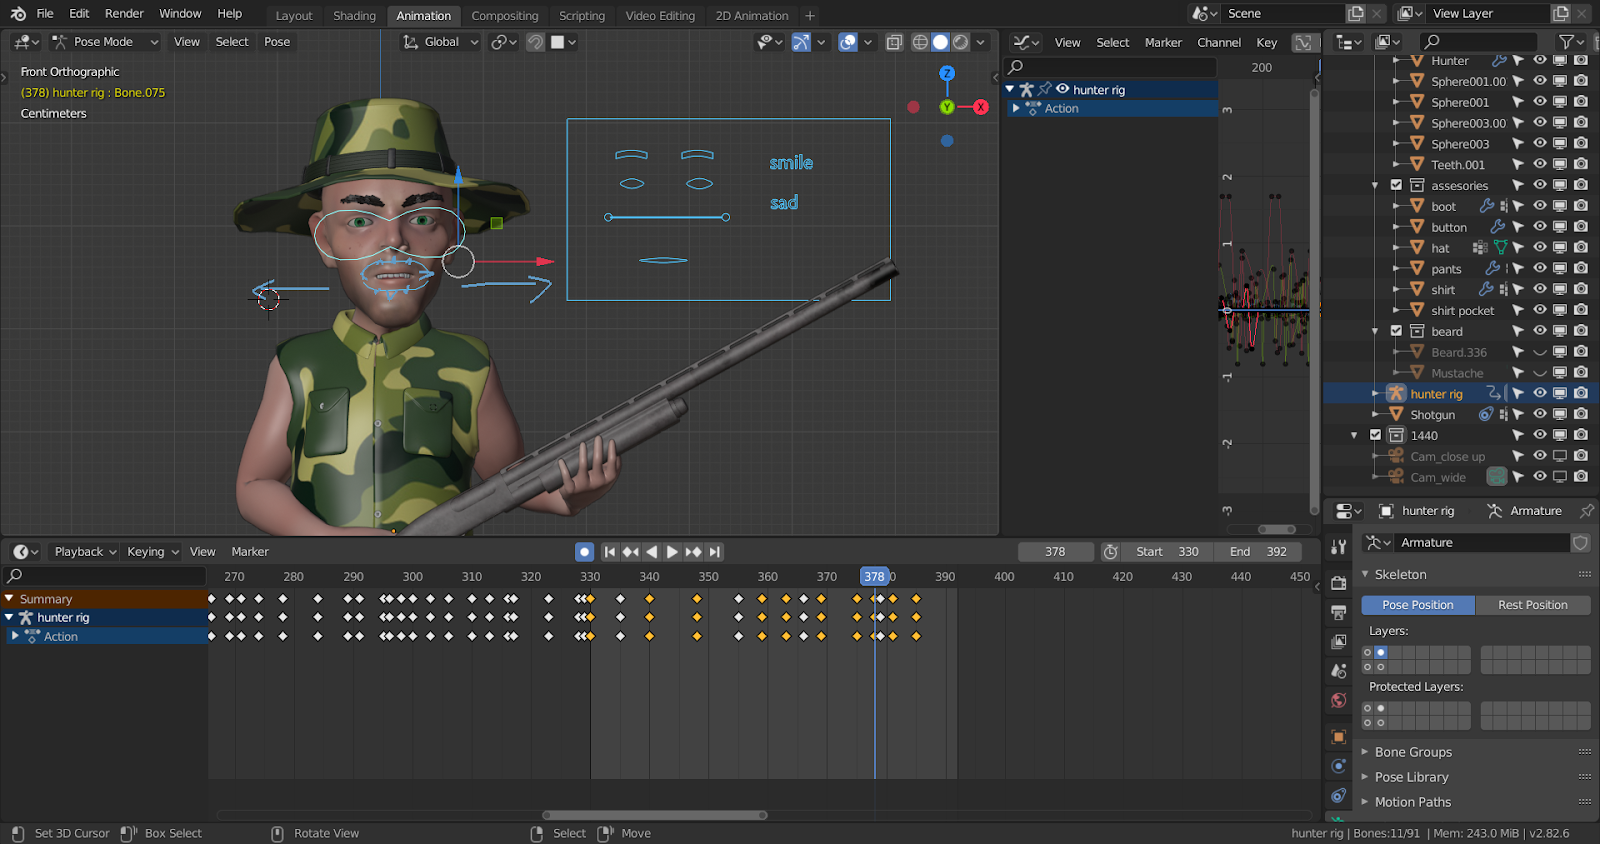Screen dimensions: 1600x844
Task: Click the auto keying record button
Action: [584, 552]
